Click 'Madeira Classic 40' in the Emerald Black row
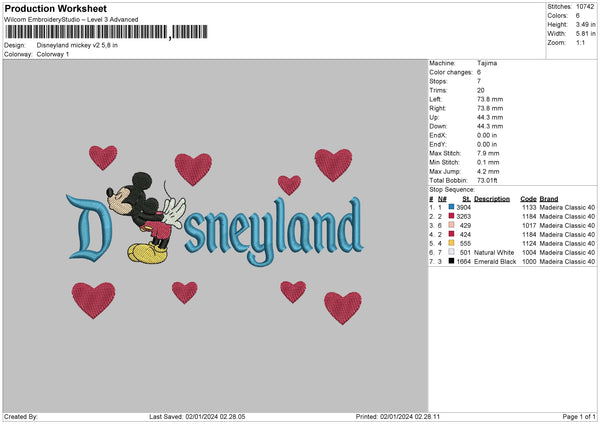The image size is (600, 424). [567, 261]
